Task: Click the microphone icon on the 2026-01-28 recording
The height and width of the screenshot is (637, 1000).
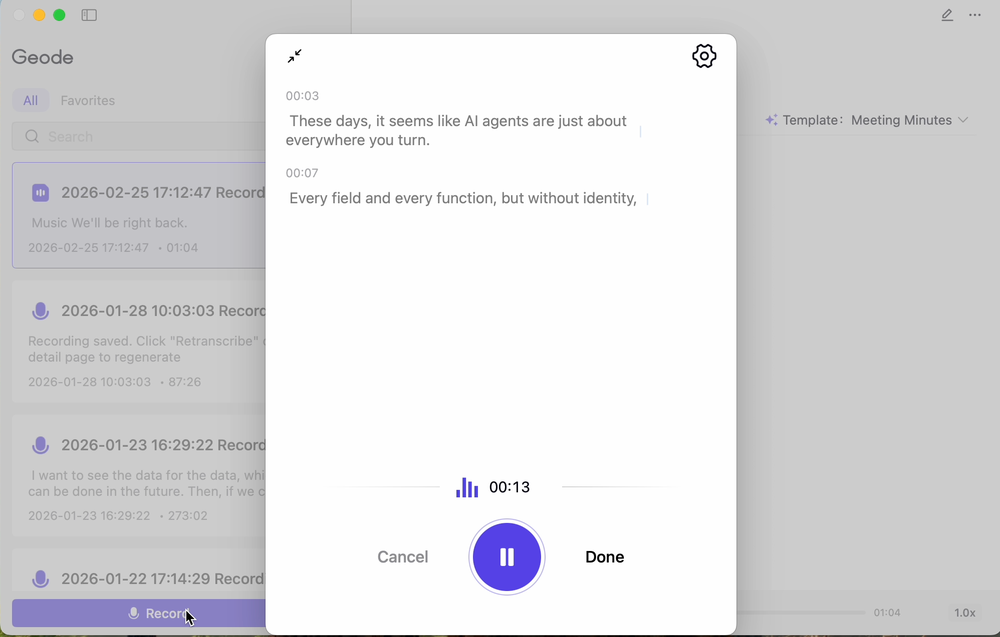Action: [x=40, y=310]
